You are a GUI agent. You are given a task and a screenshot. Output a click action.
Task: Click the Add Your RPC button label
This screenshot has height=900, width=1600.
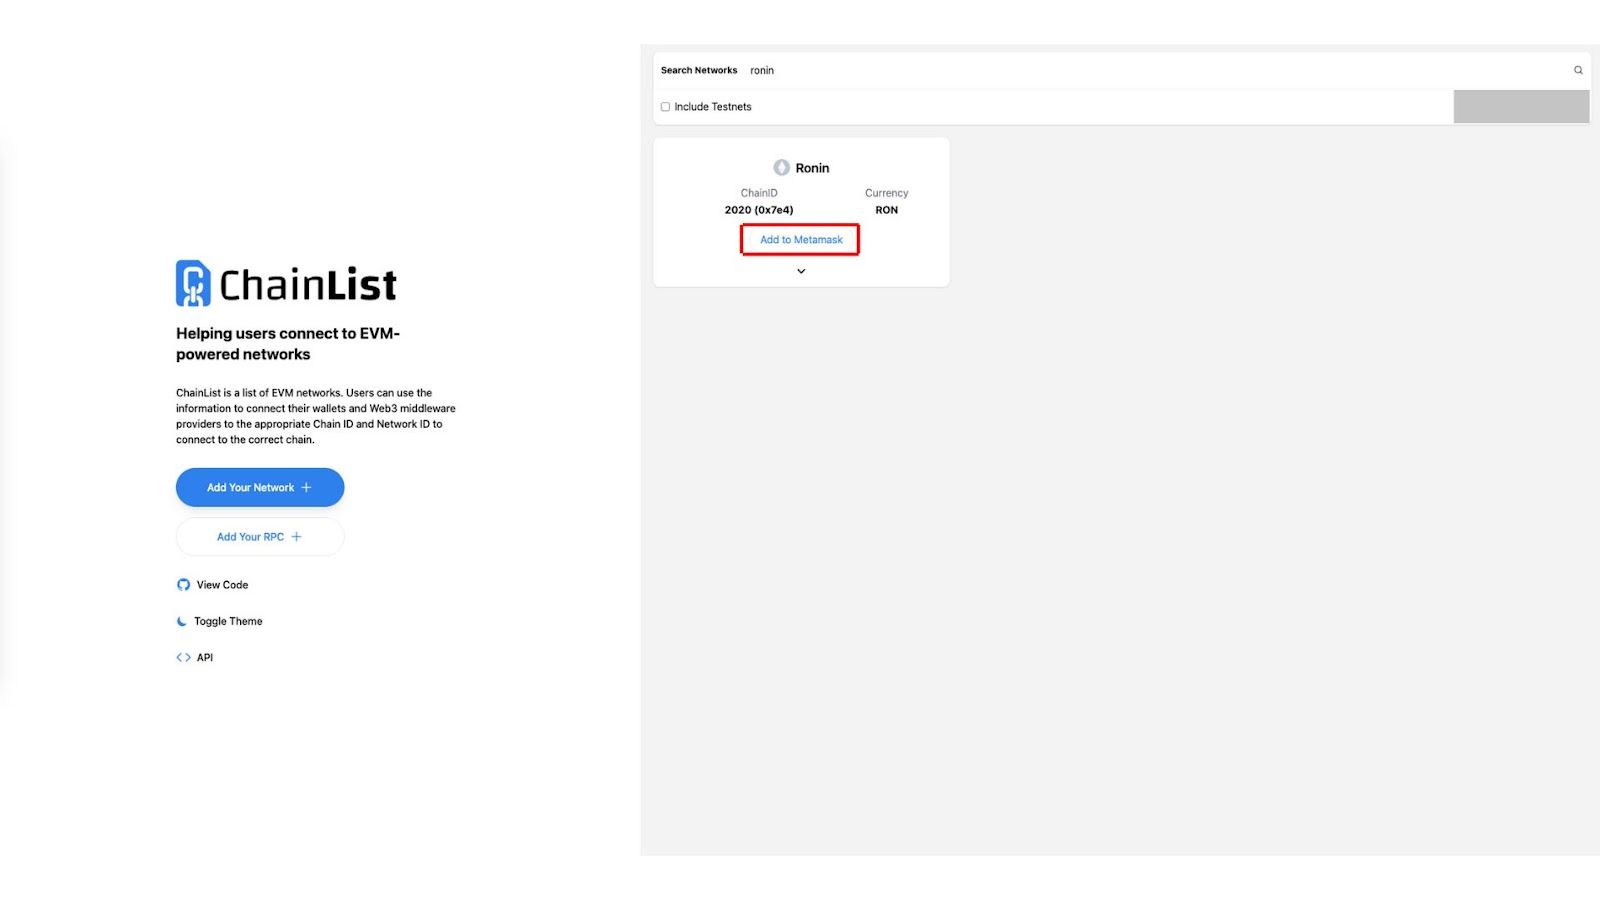click(x=250, y=537)
